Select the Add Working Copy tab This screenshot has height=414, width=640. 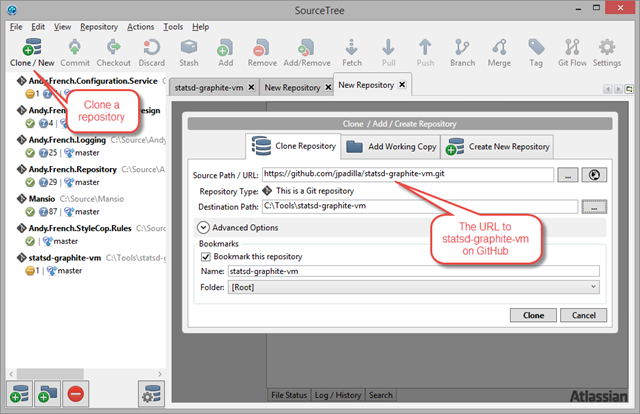(391, 147)
